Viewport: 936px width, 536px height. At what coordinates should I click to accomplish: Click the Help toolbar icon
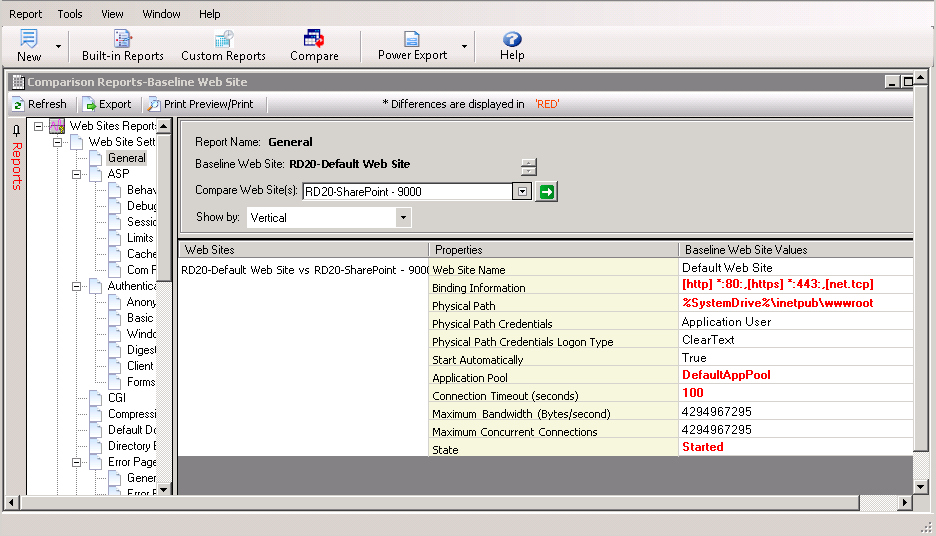tap(512, 39)
